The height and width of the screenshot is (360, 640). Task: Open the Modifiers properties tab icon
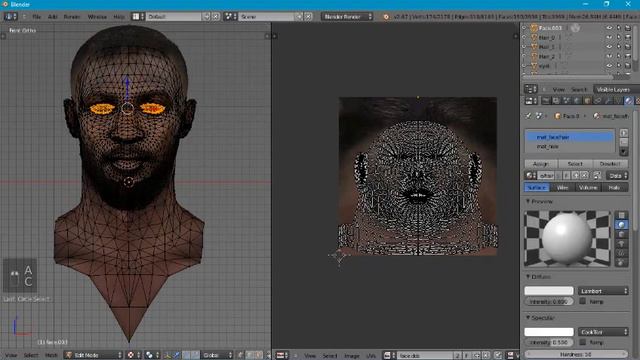tap(608, 100)
